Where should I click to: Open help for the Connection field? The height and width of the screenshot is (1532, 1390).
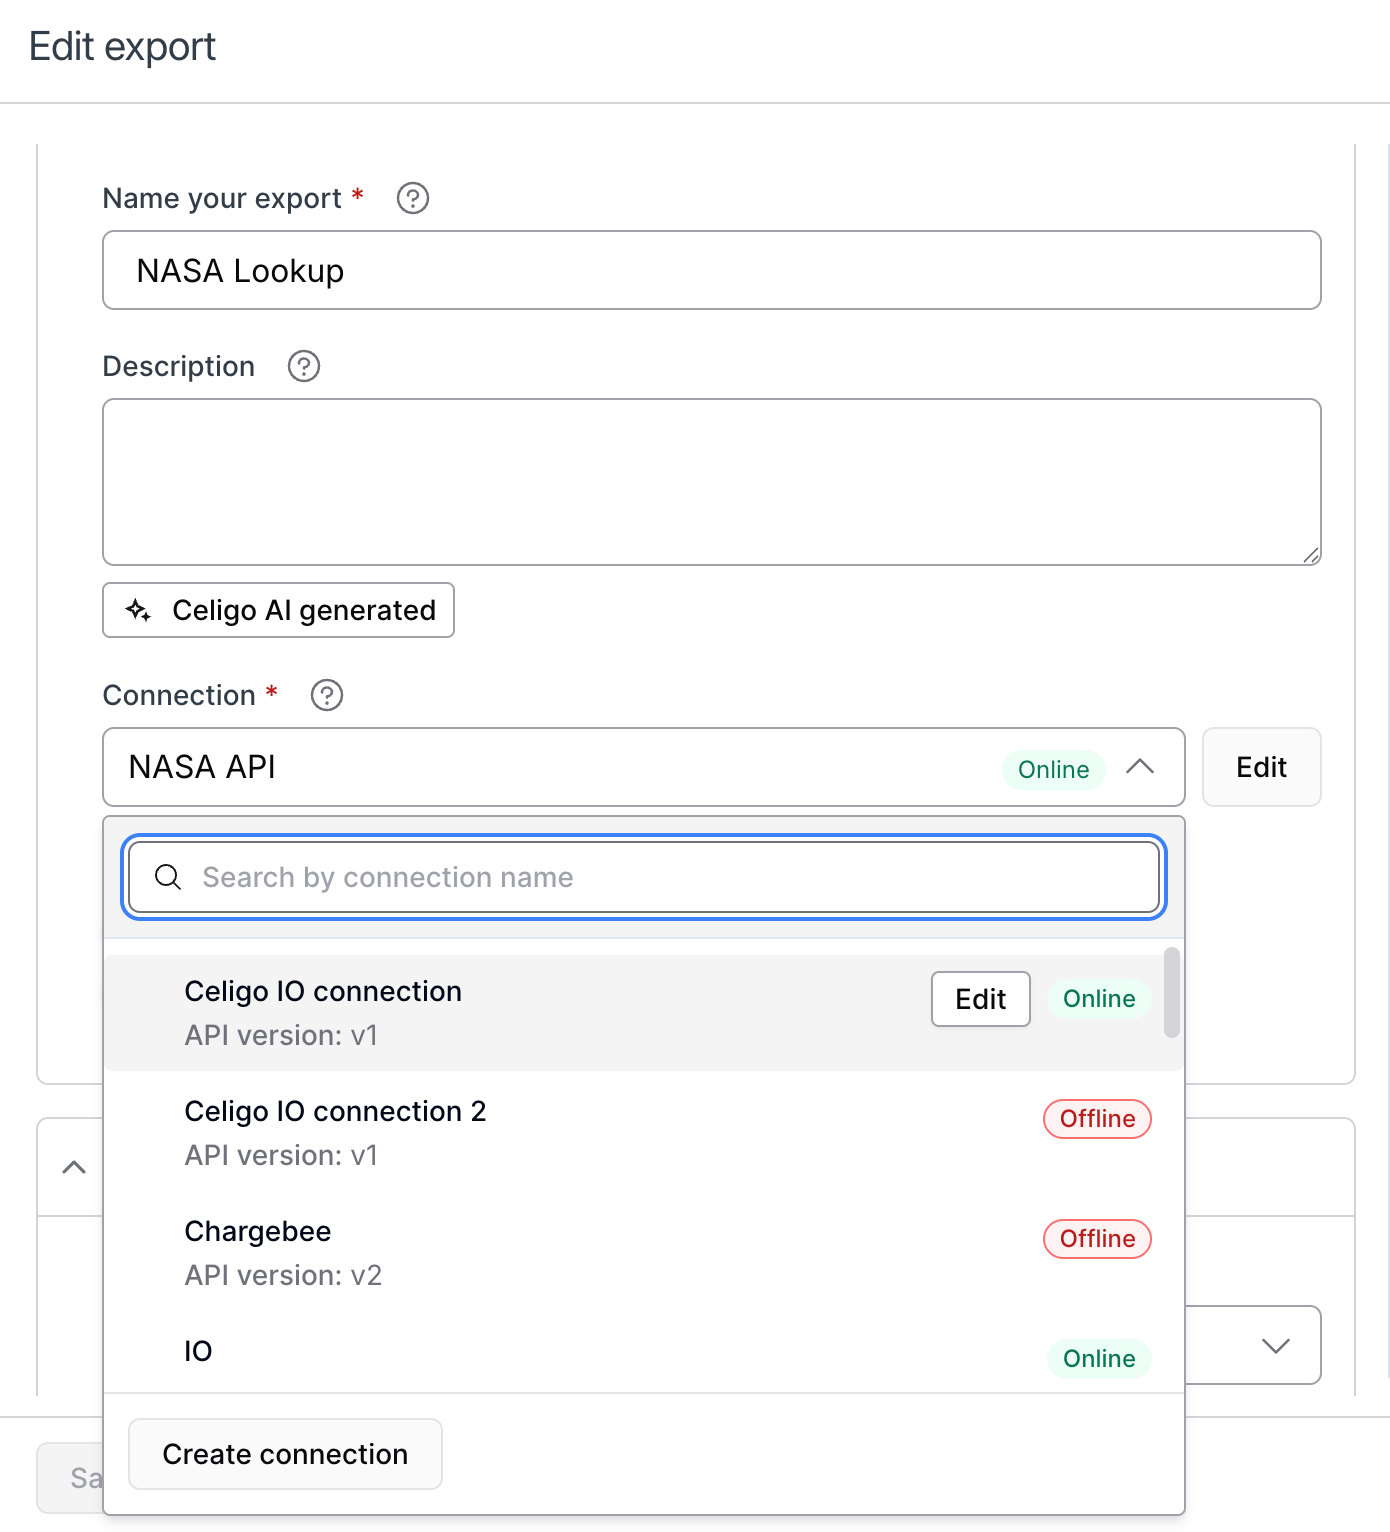pyautogui.click(x=326, y=695)
